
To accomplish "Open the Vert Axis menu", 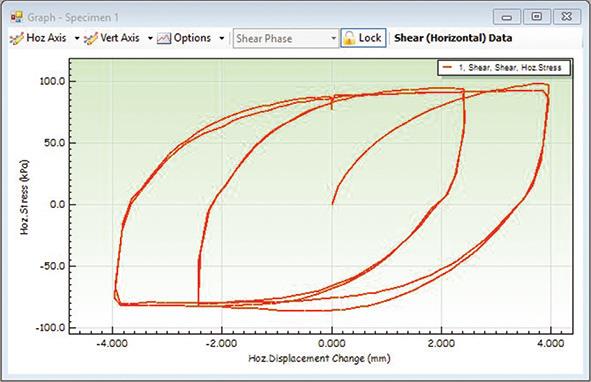I will (x=112, y=38).
